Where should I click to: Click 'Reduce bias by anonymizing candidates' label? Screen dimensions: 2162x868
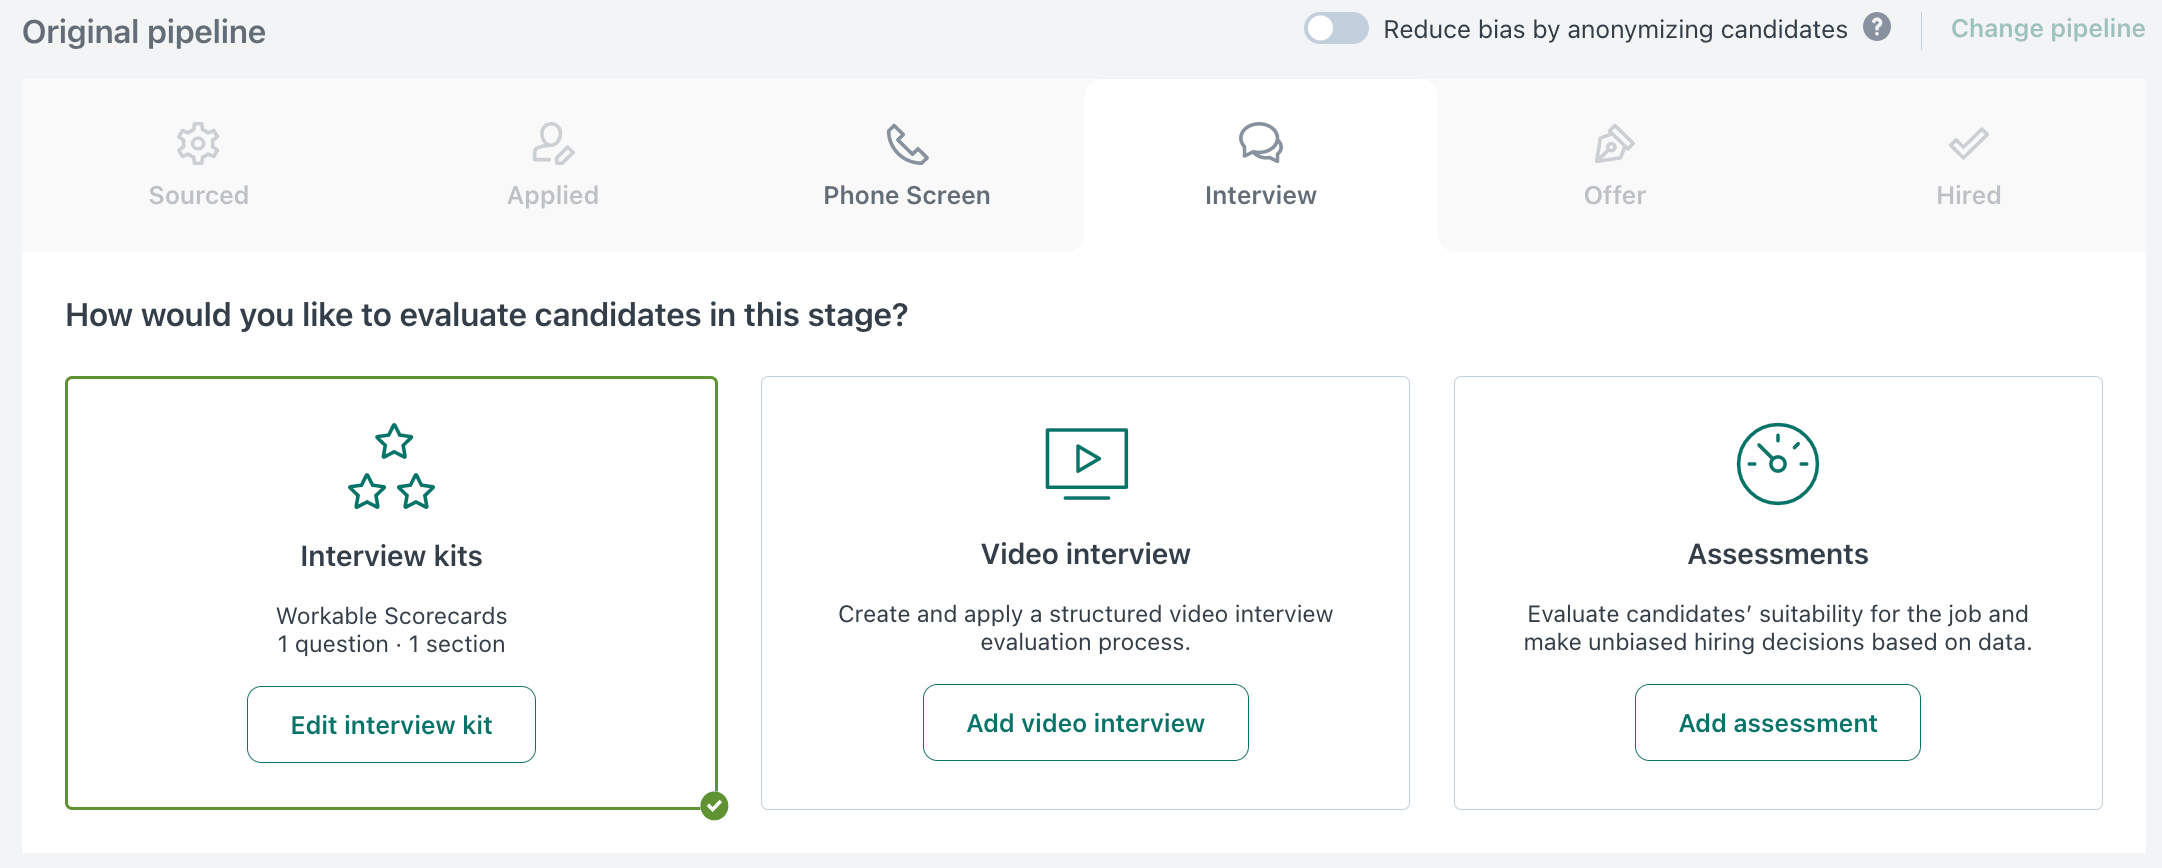1615,30
